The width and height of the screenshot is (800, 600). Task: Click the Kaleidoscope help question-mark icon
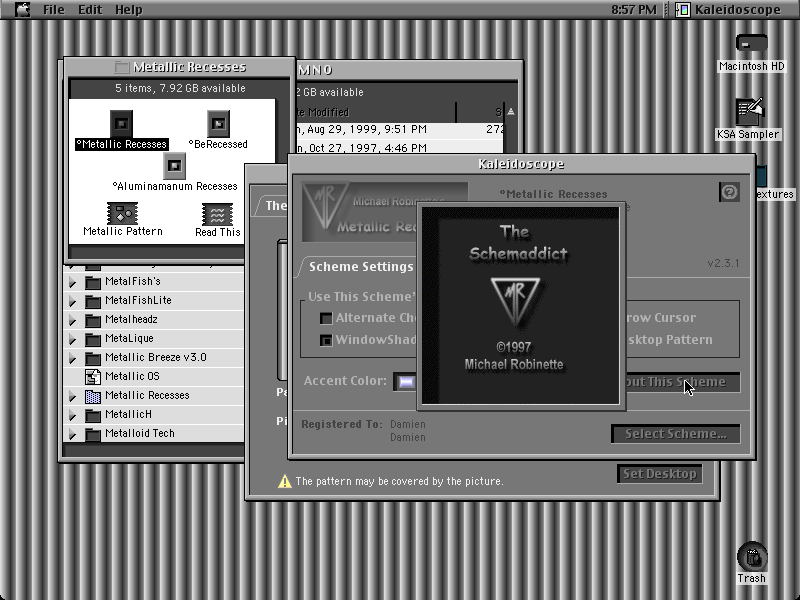729,192
